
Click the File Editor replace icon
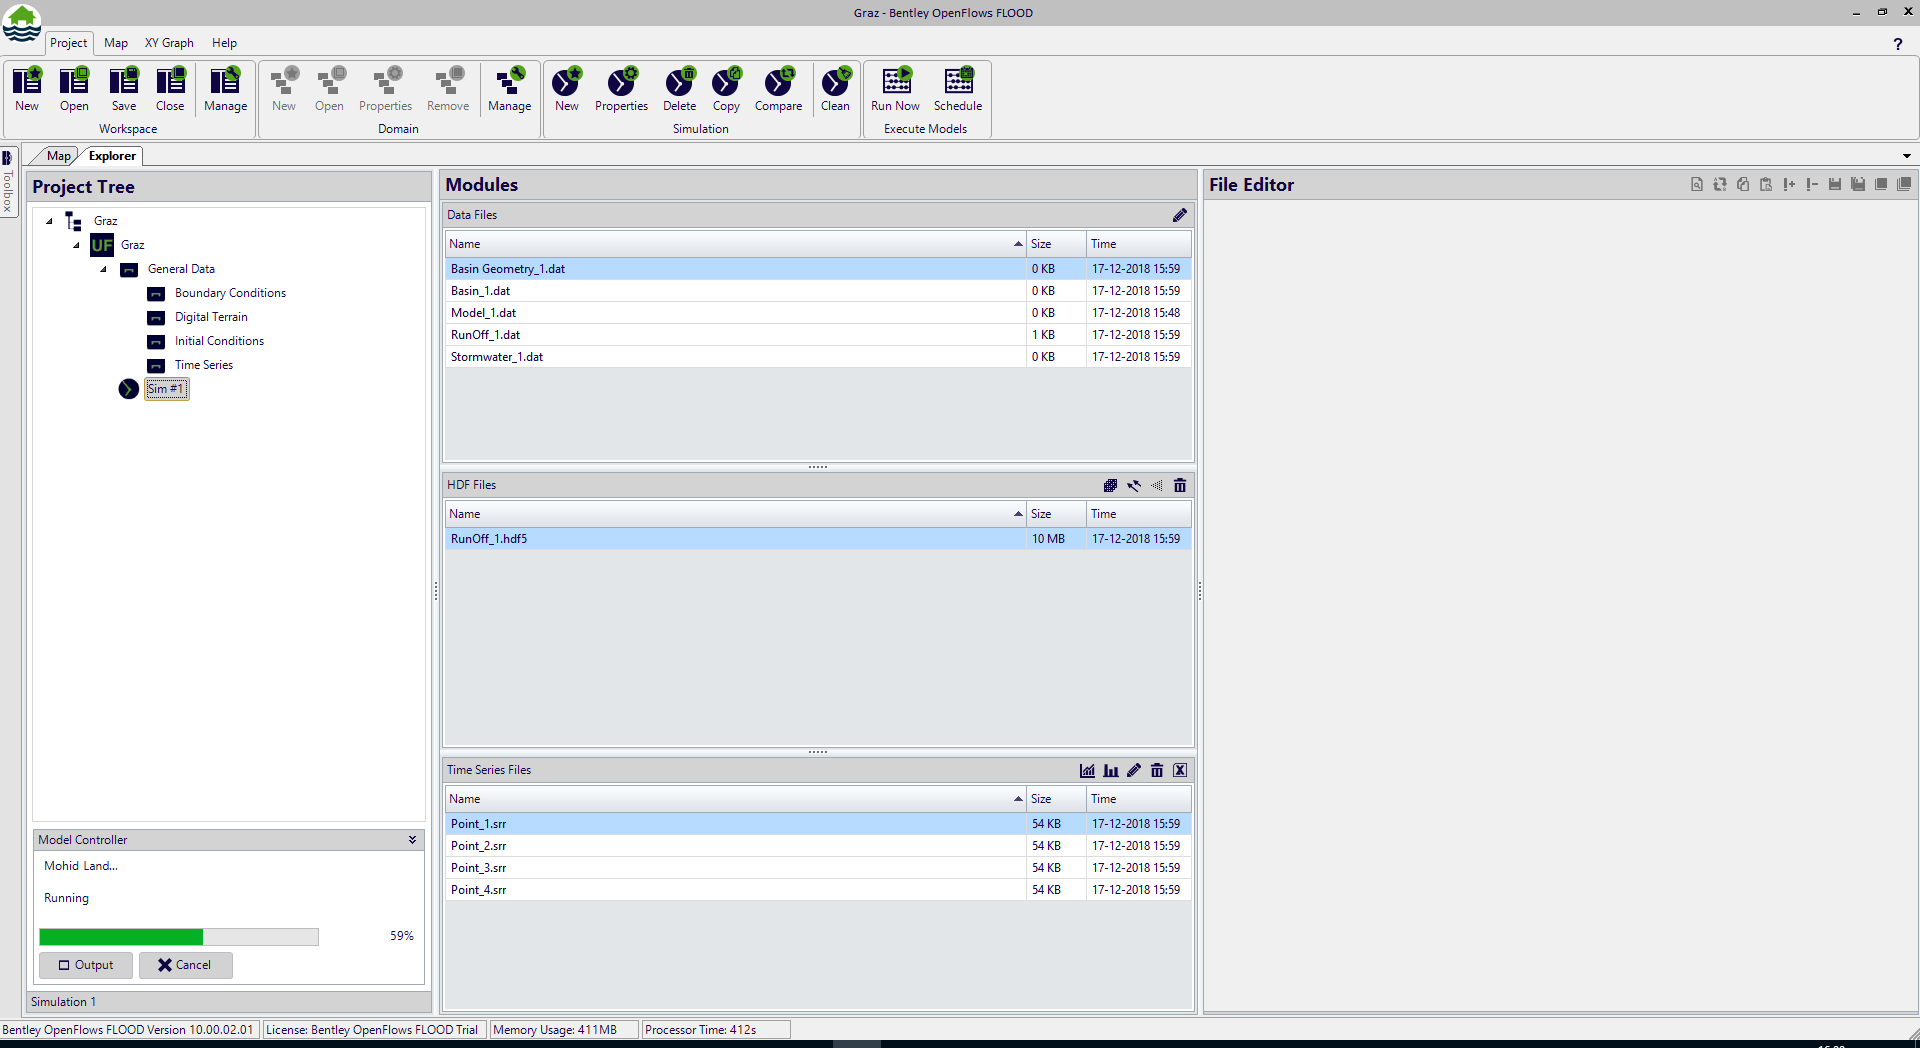pyautogui.click(x=1720, y=184)
